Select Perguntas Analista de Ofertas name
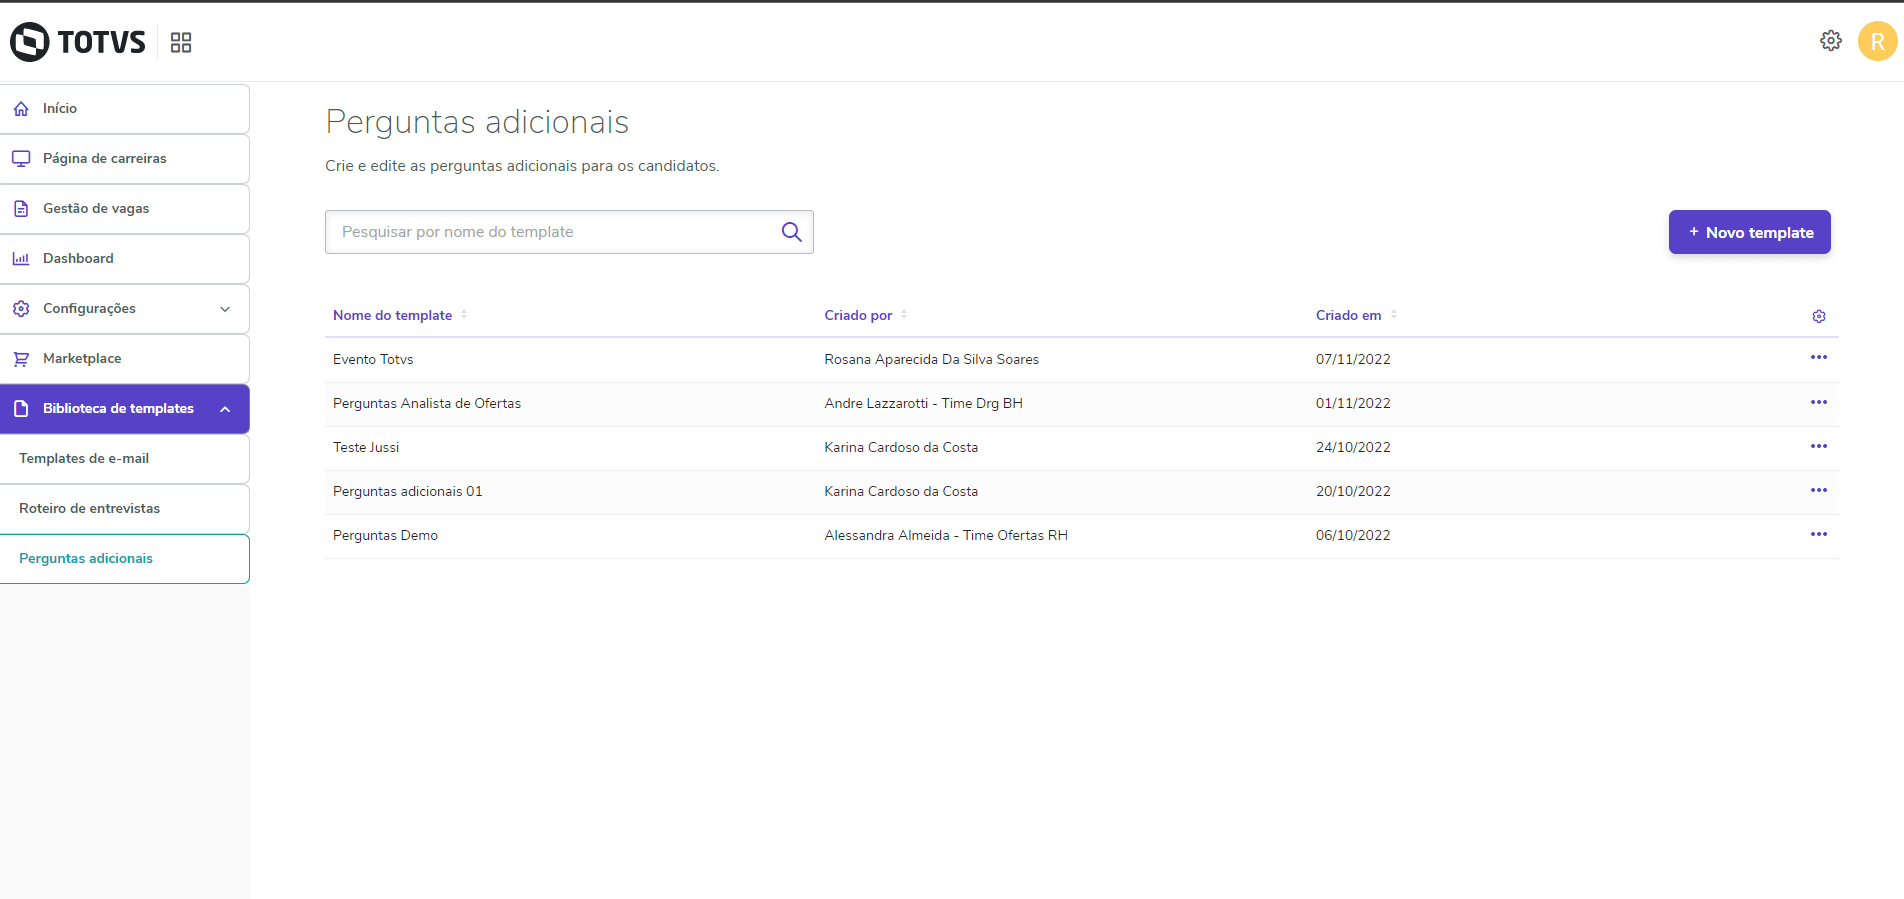This screenshot has width=1904, height=899. tap(427, 403)
